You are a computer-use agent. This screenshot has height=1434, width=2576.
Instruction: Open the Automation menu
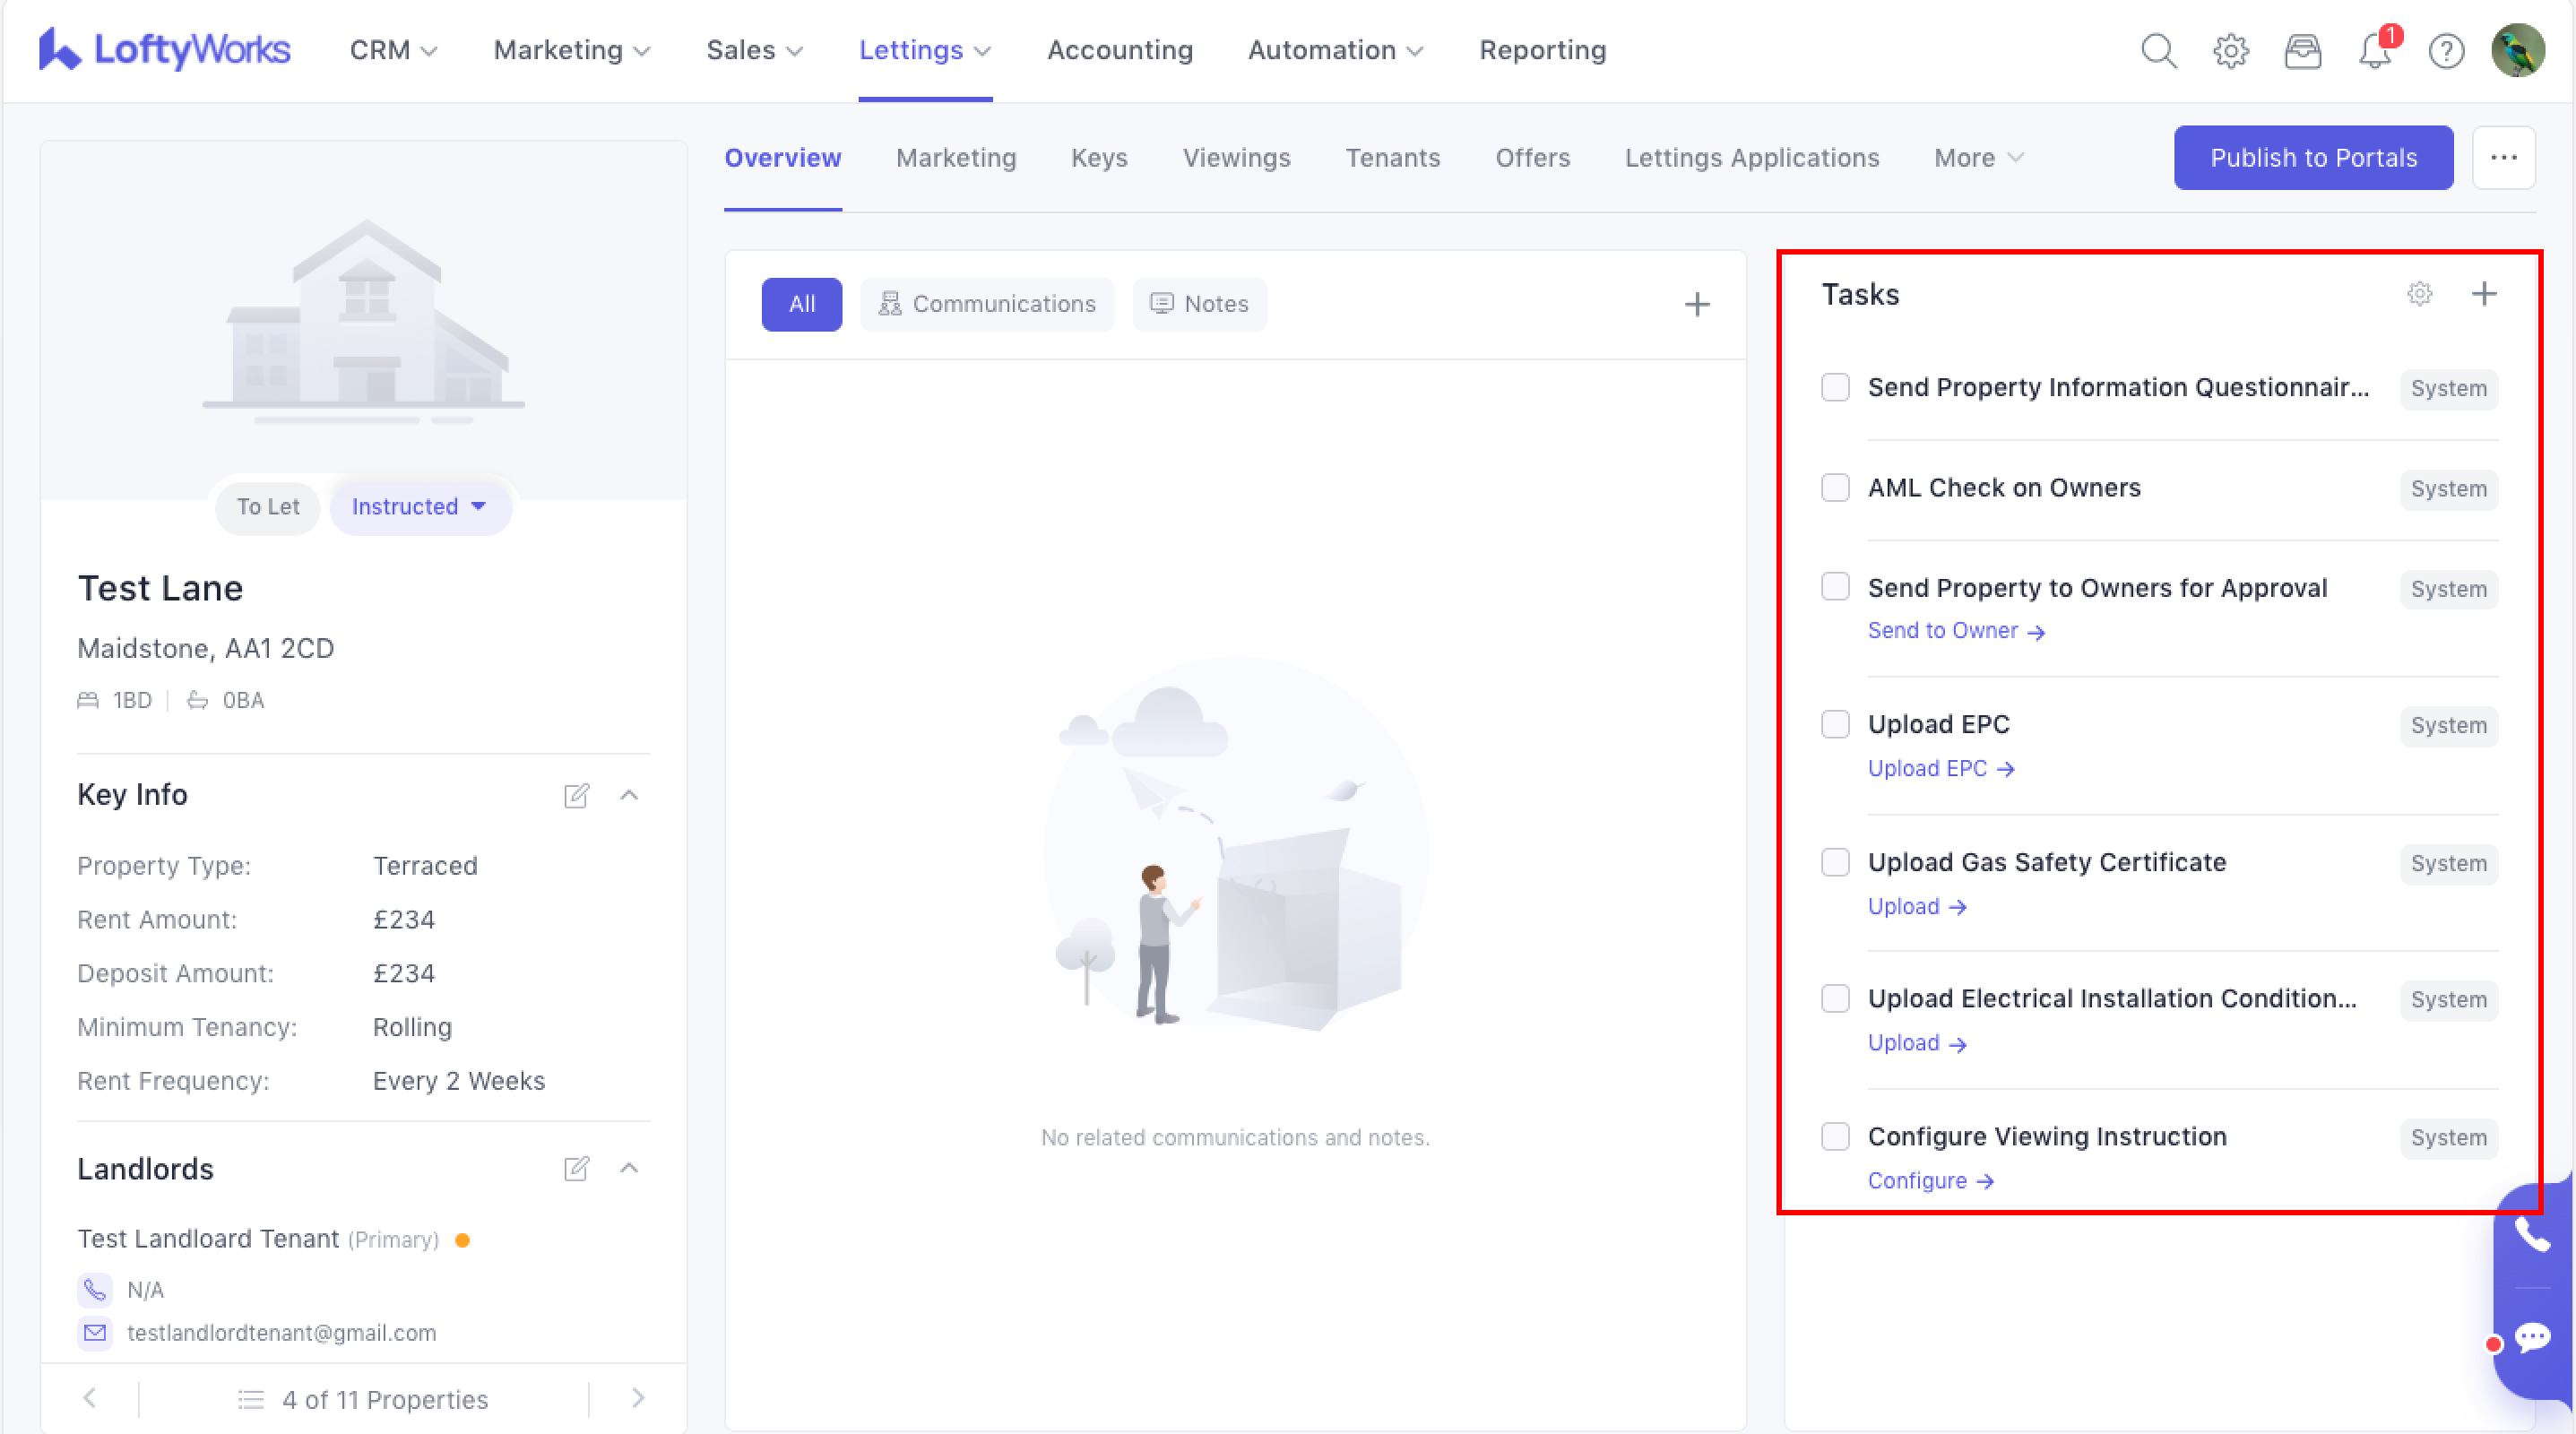[1334, 50]
